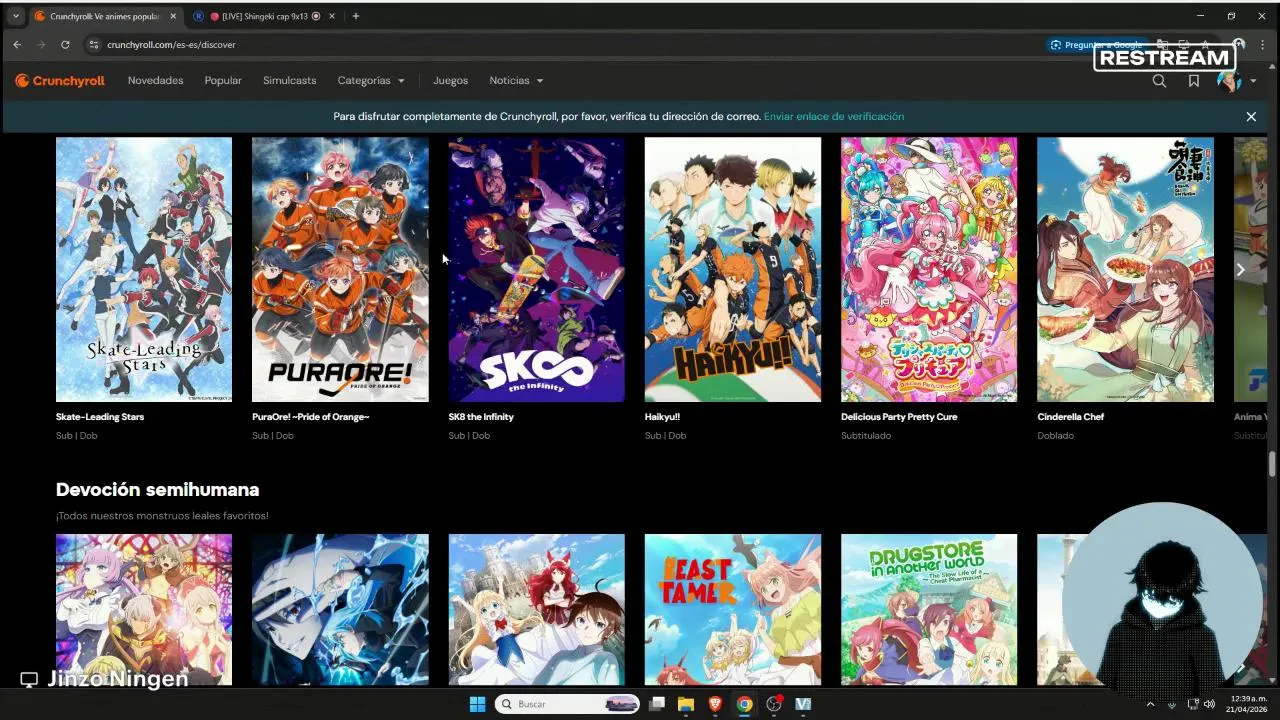Open the Skate-Leading Stars poster
Viewport: 1280px width, 720px height.
pos(144,269)
